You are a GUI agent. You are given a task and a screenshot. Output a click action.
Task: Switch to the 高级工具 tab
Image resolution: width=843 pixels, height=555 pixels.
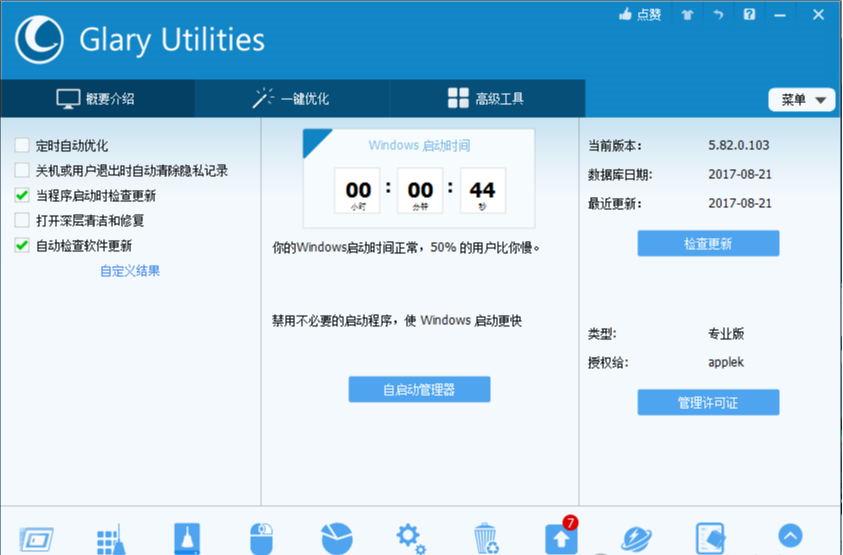(487, 98)
